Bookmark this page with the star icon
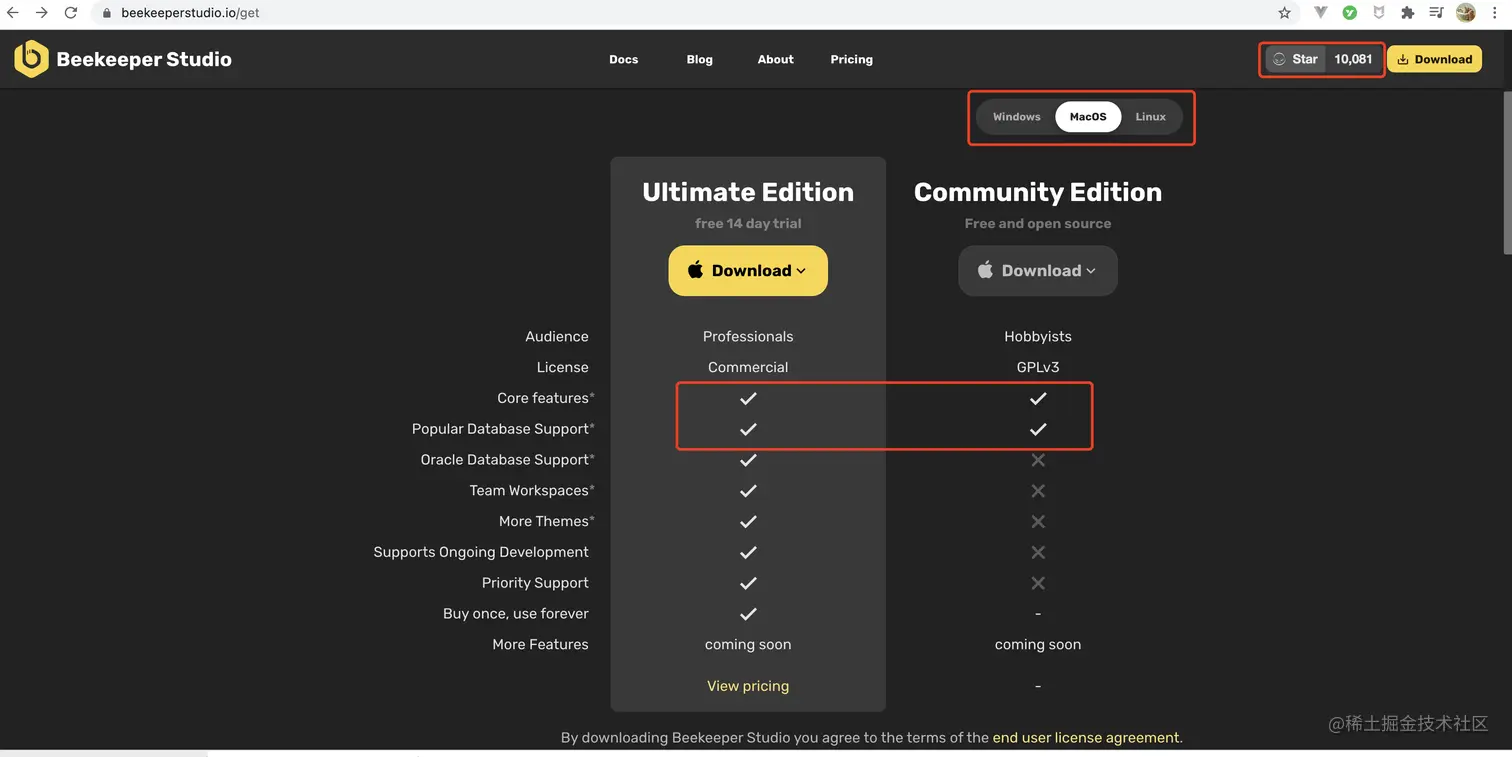1512x757 pixels. [1285, 13]
